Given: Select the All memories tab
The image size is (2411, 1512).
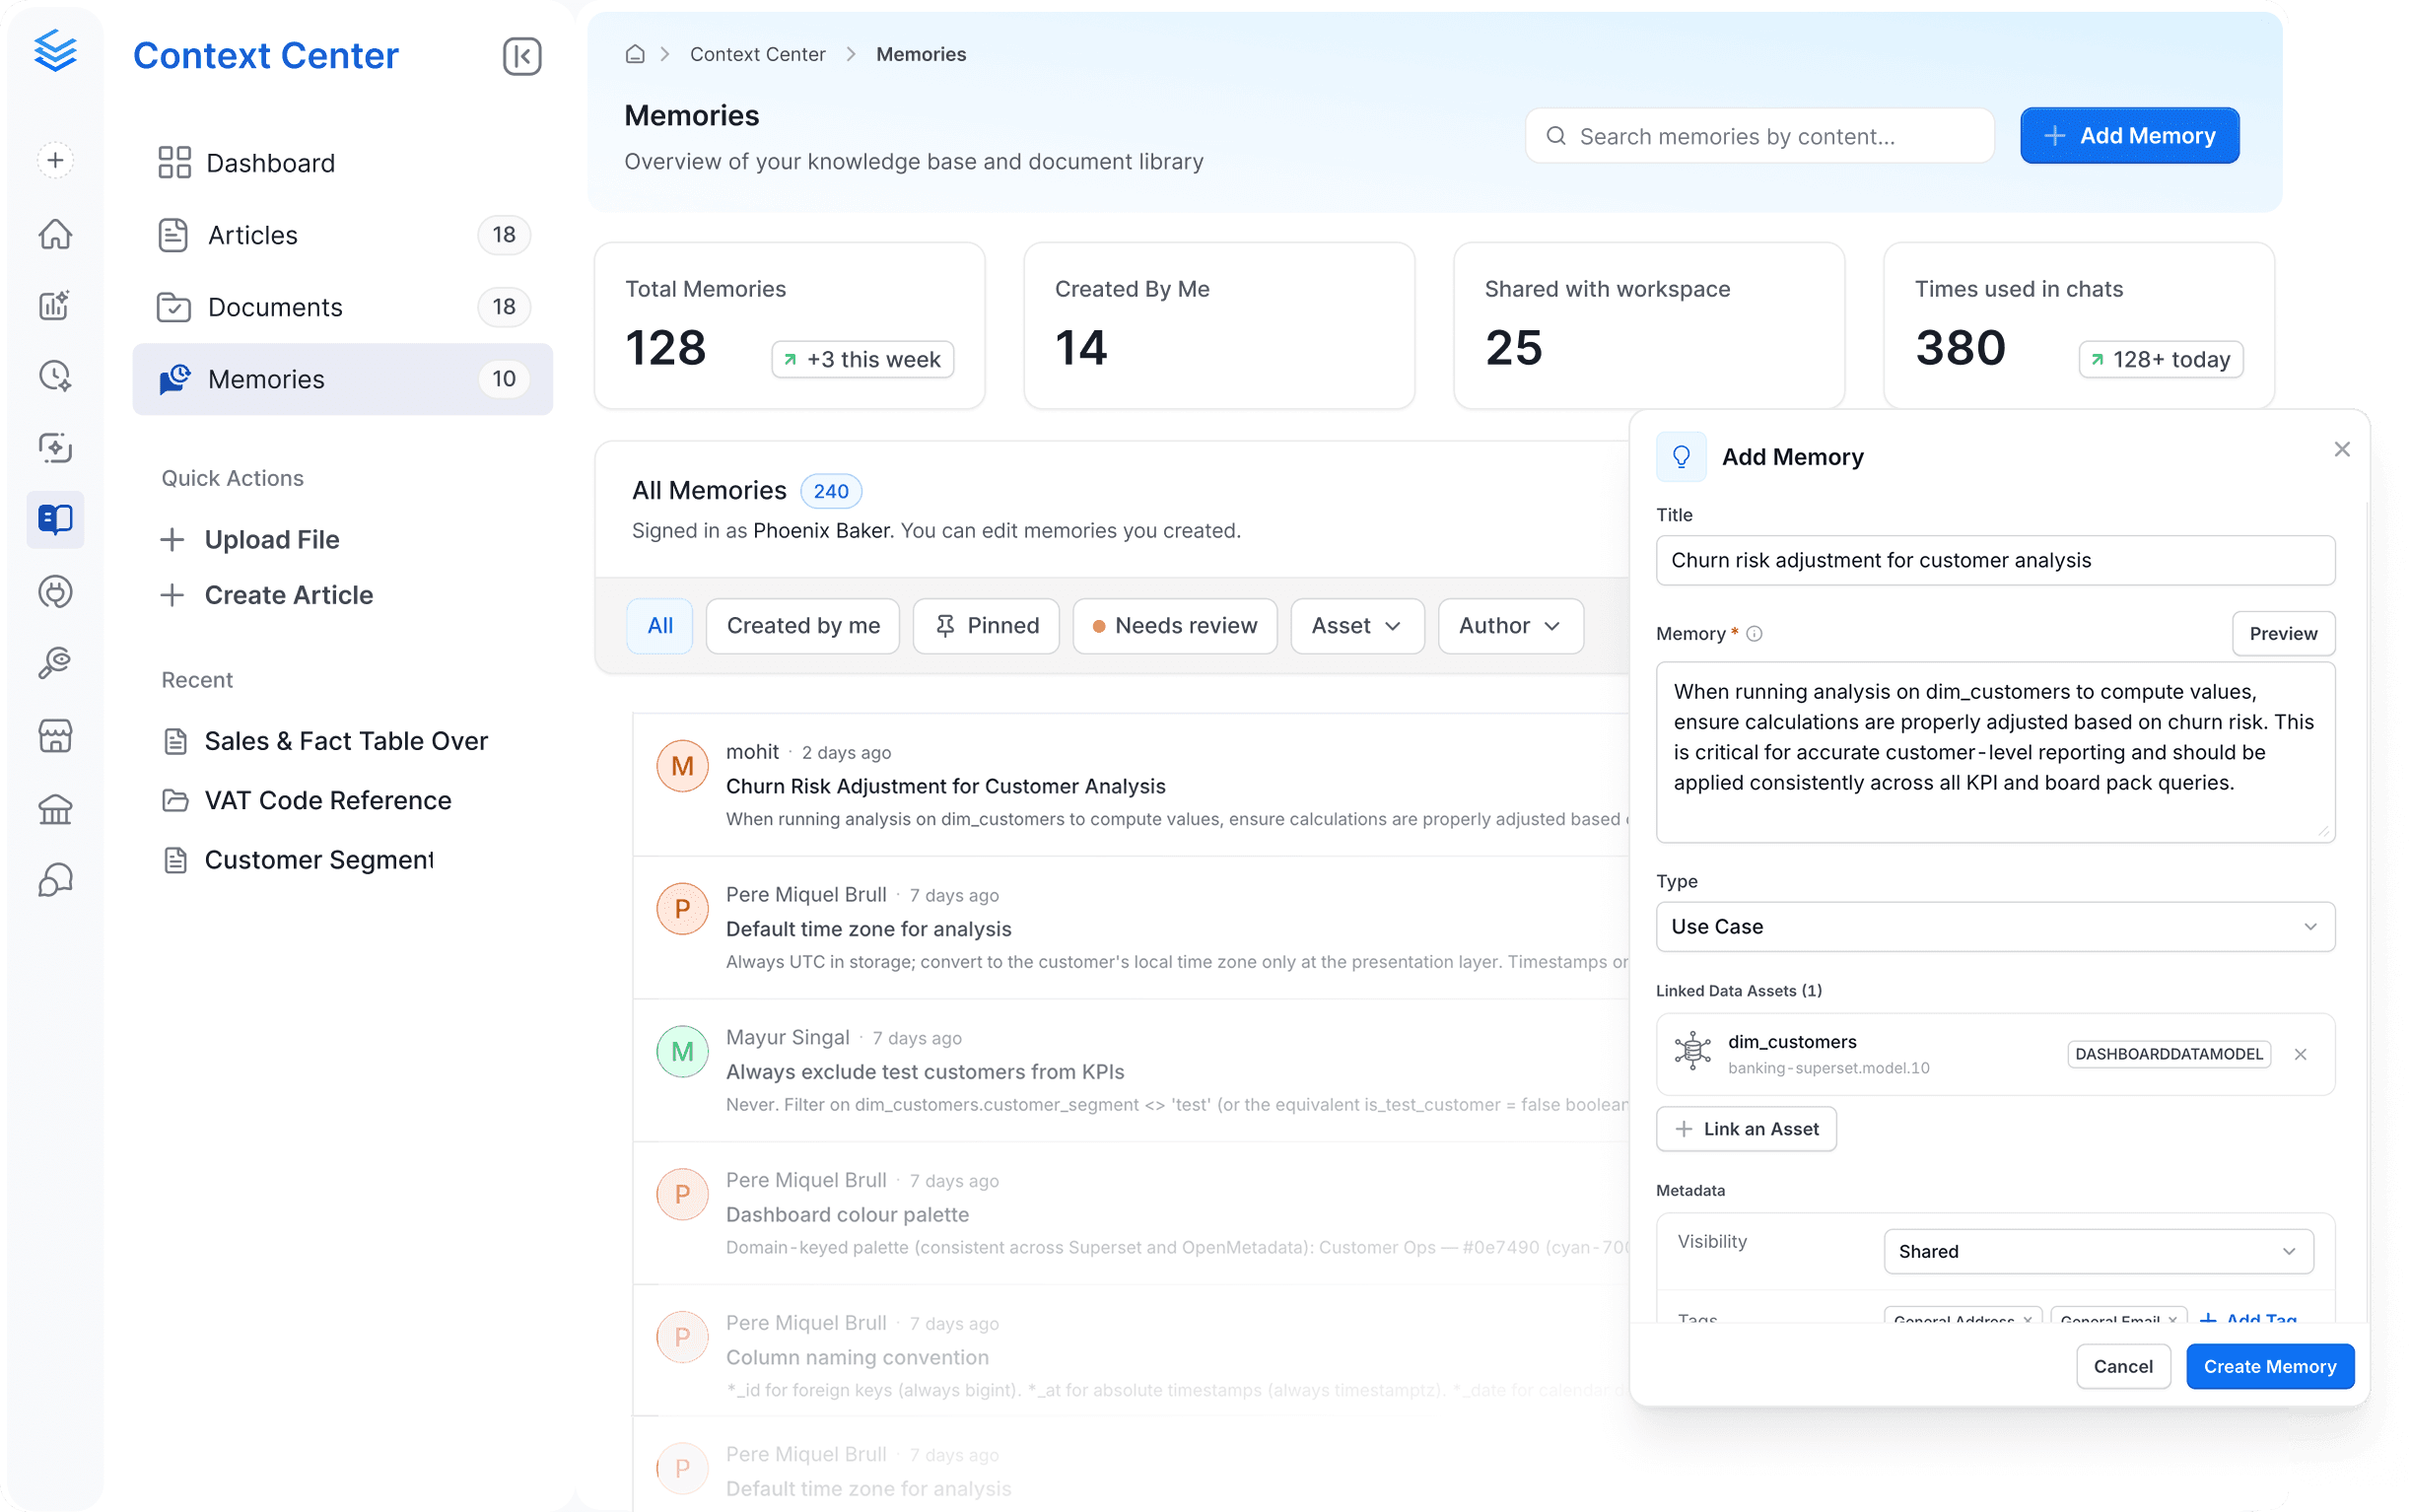Looking at the screenshot, I should pos(660,626).
